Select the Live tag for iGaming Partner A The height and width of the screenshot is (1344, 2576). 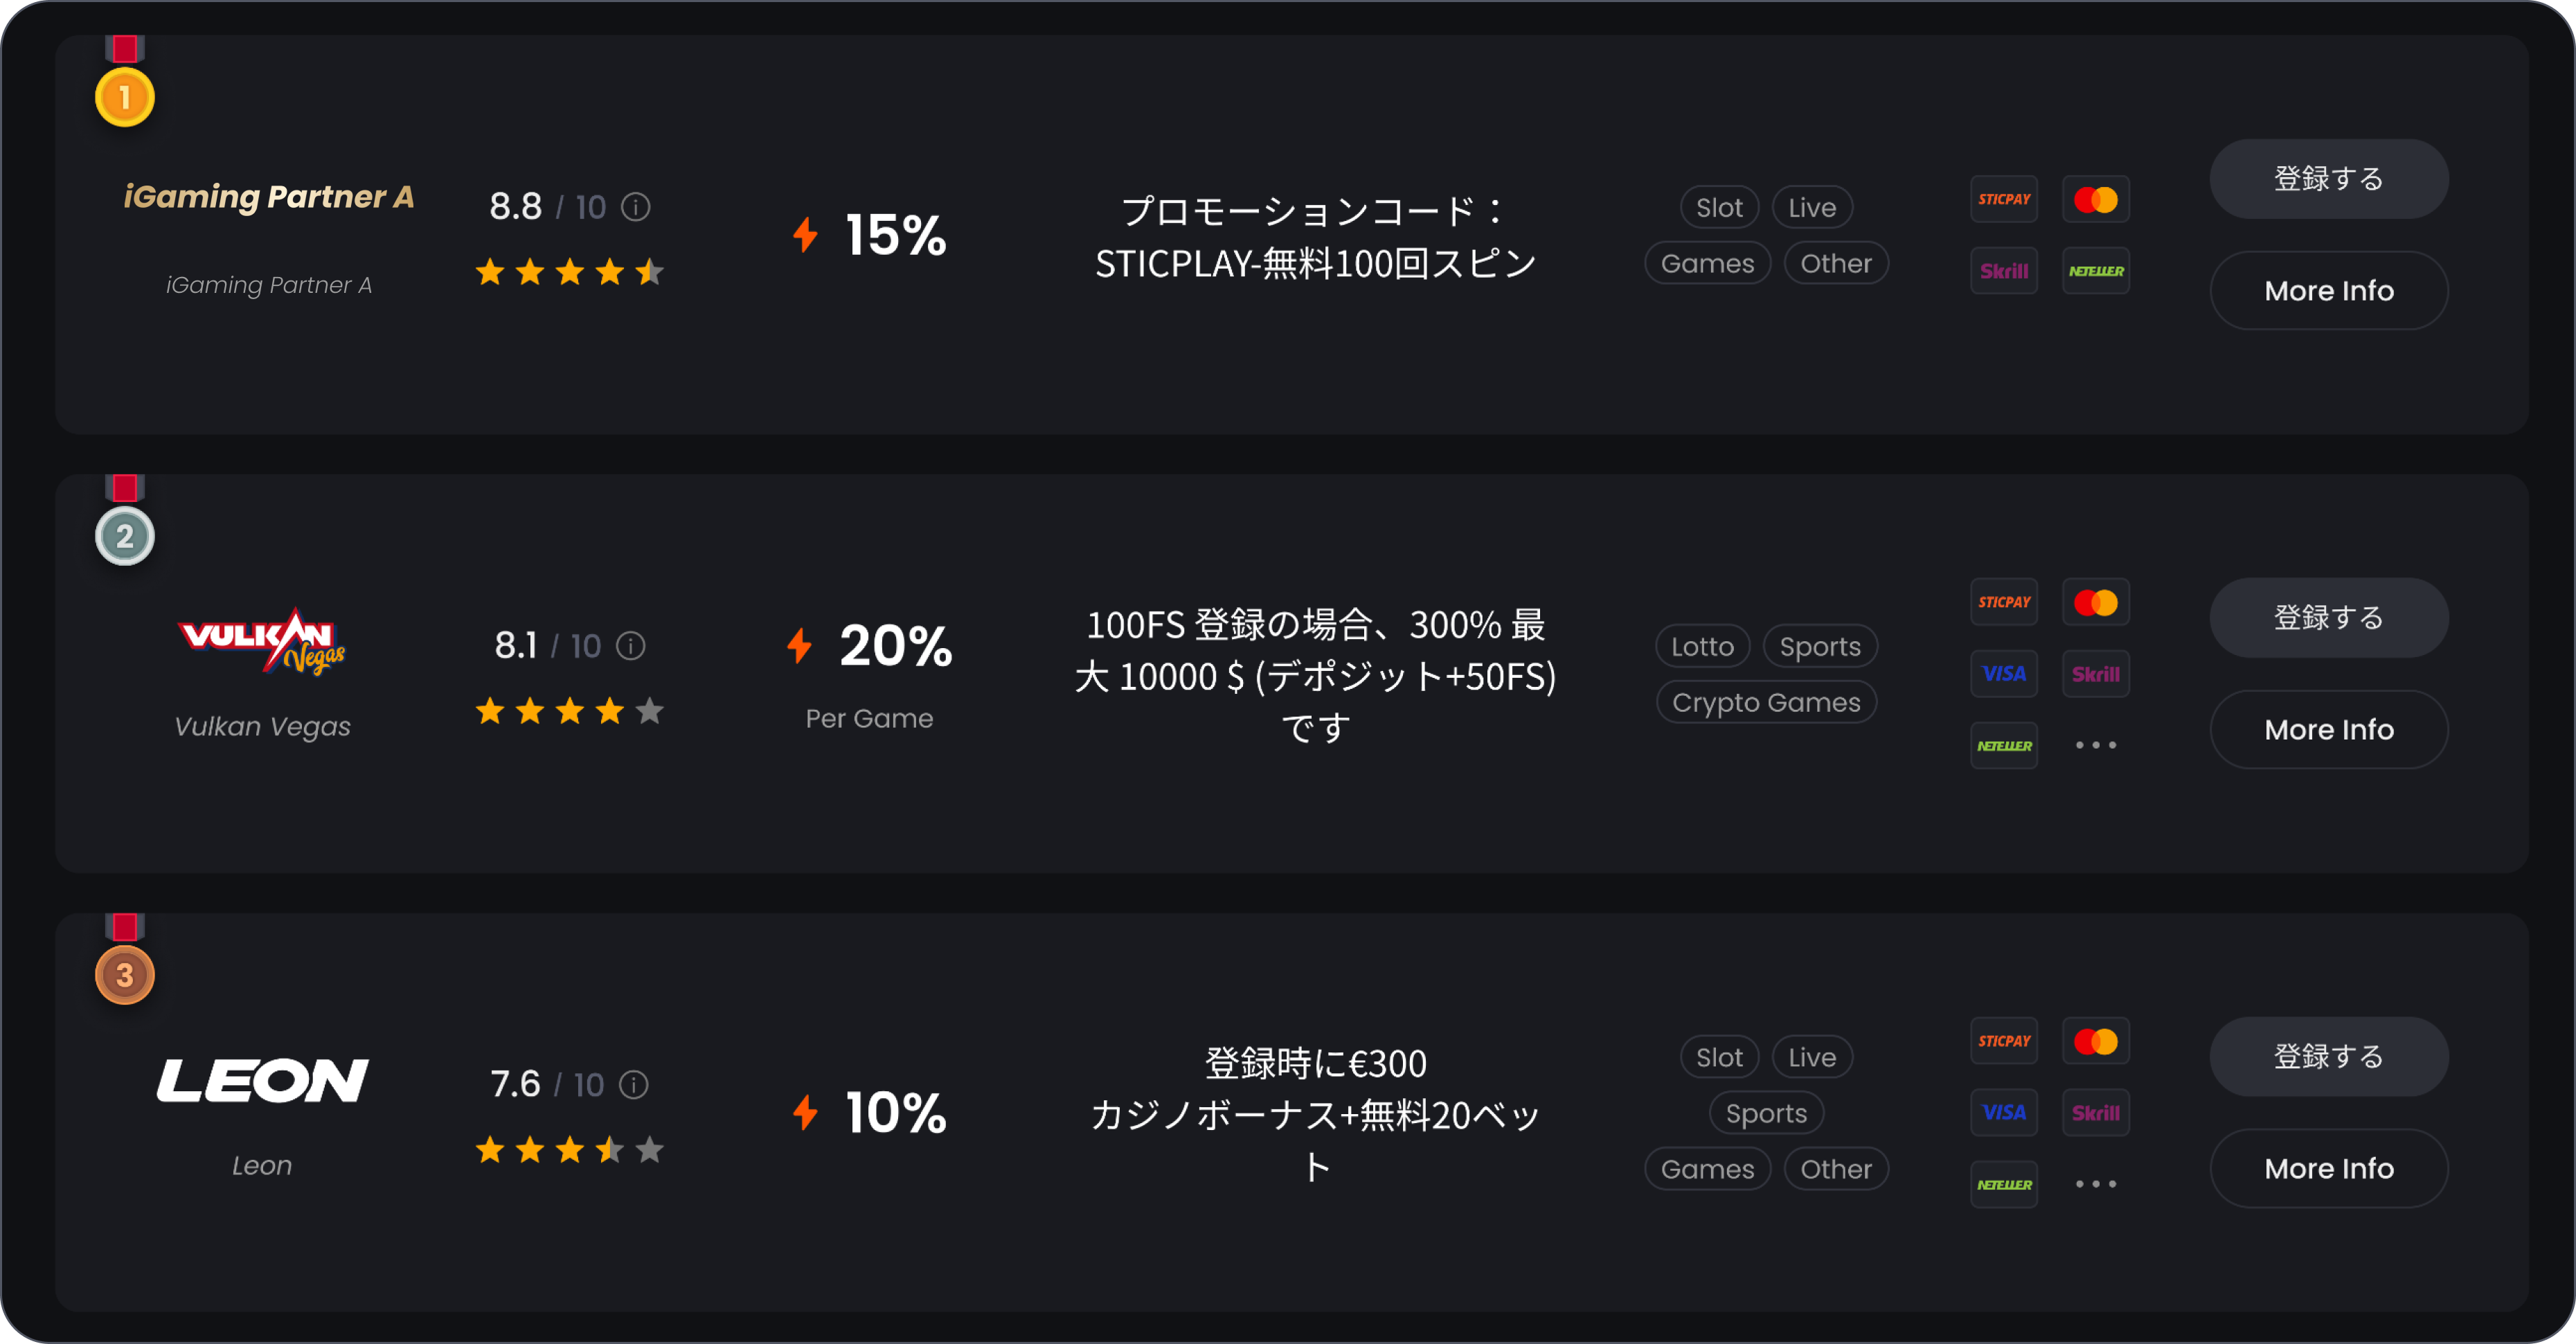1812,207
